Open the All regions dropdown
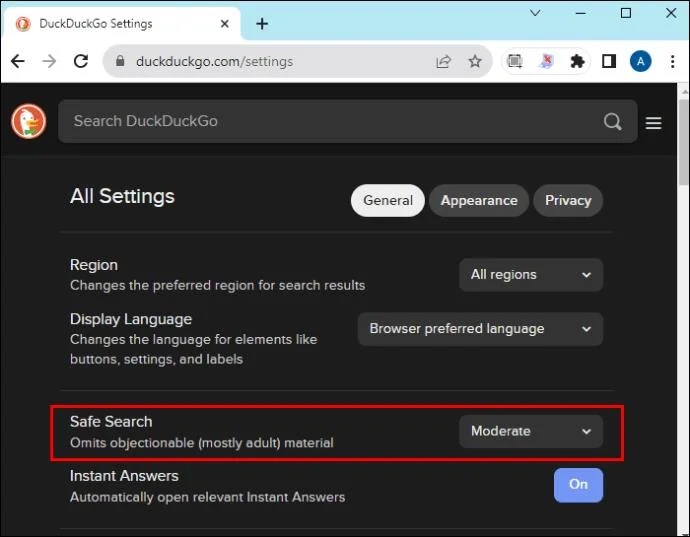Screen dimensions: 690x537 (x=531, y=275)
